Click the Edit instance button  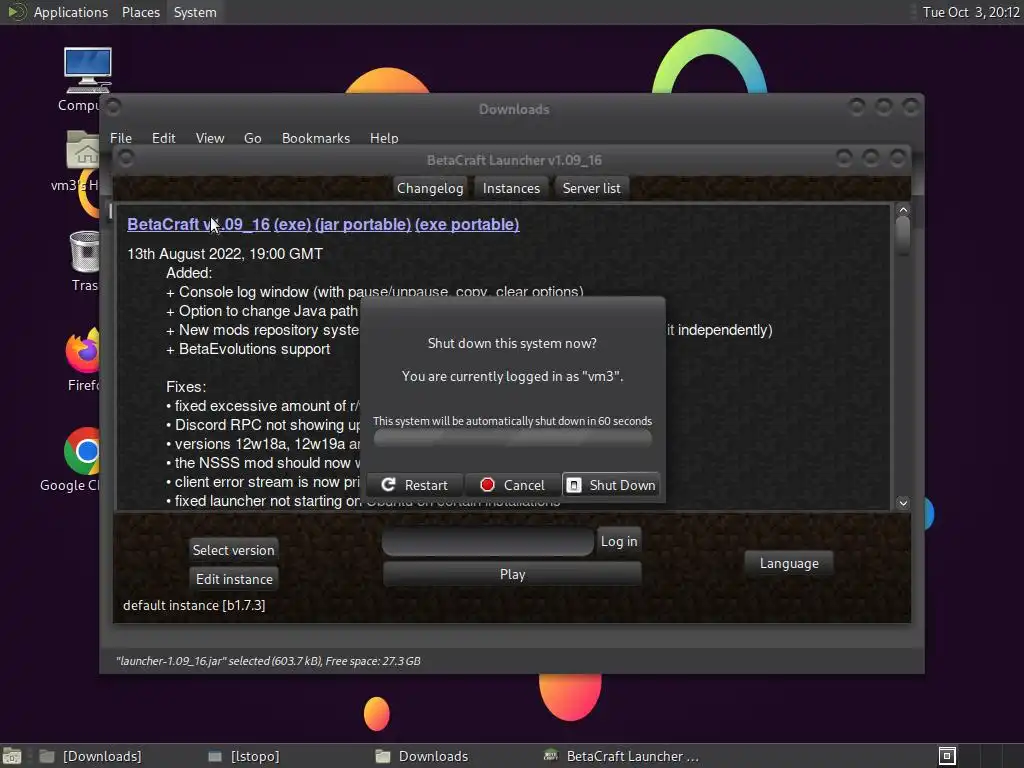tap(234, 579)
